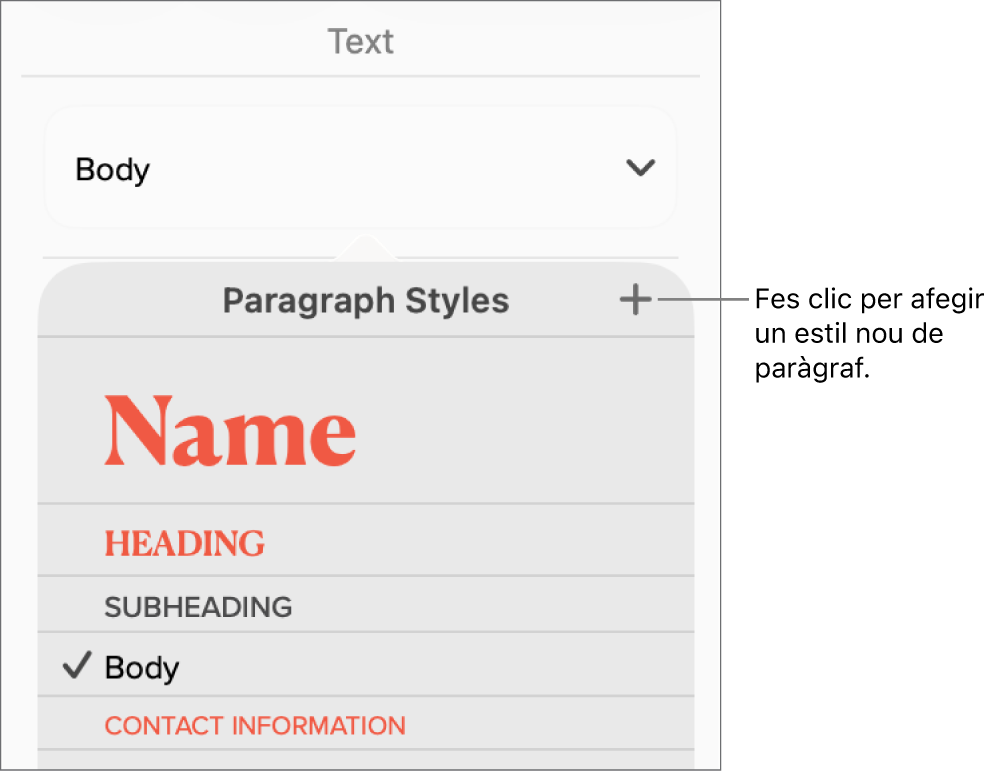Apply the HEADING paragraph style
The image size is (1004, 772).
tap(185, 543)
